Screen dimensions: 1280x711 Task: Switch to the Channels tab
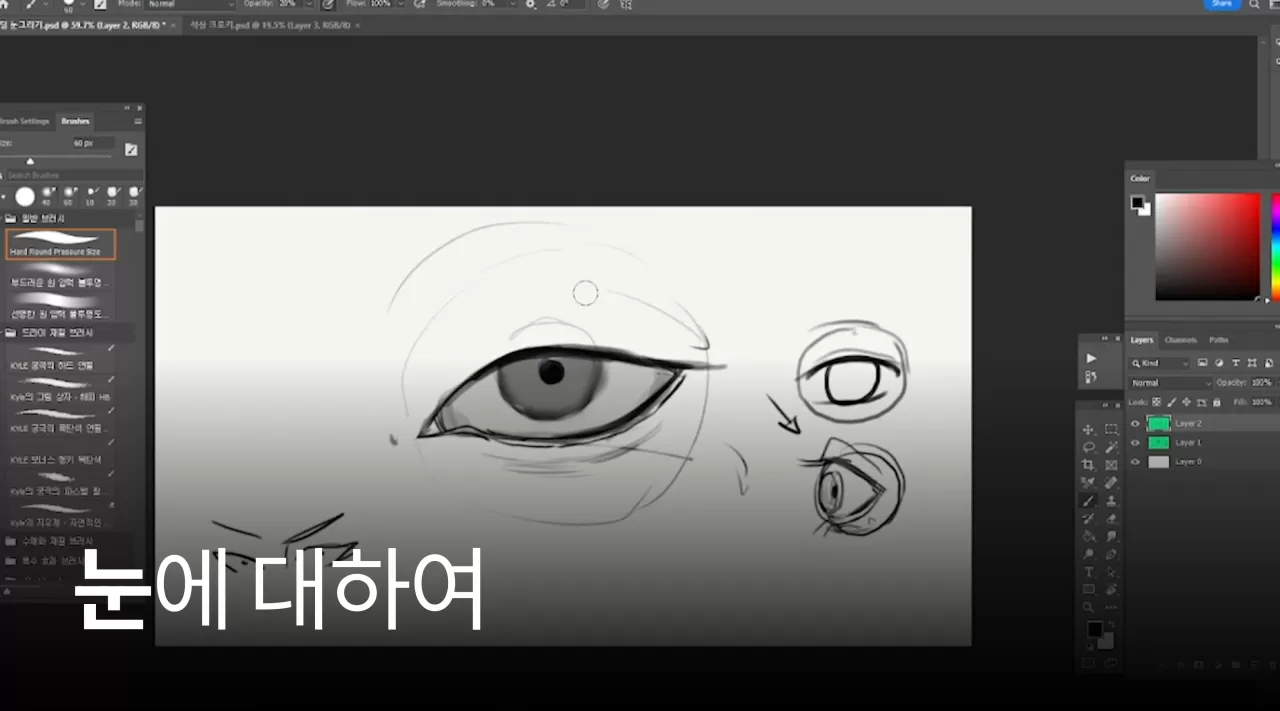tap(1180, 340)
